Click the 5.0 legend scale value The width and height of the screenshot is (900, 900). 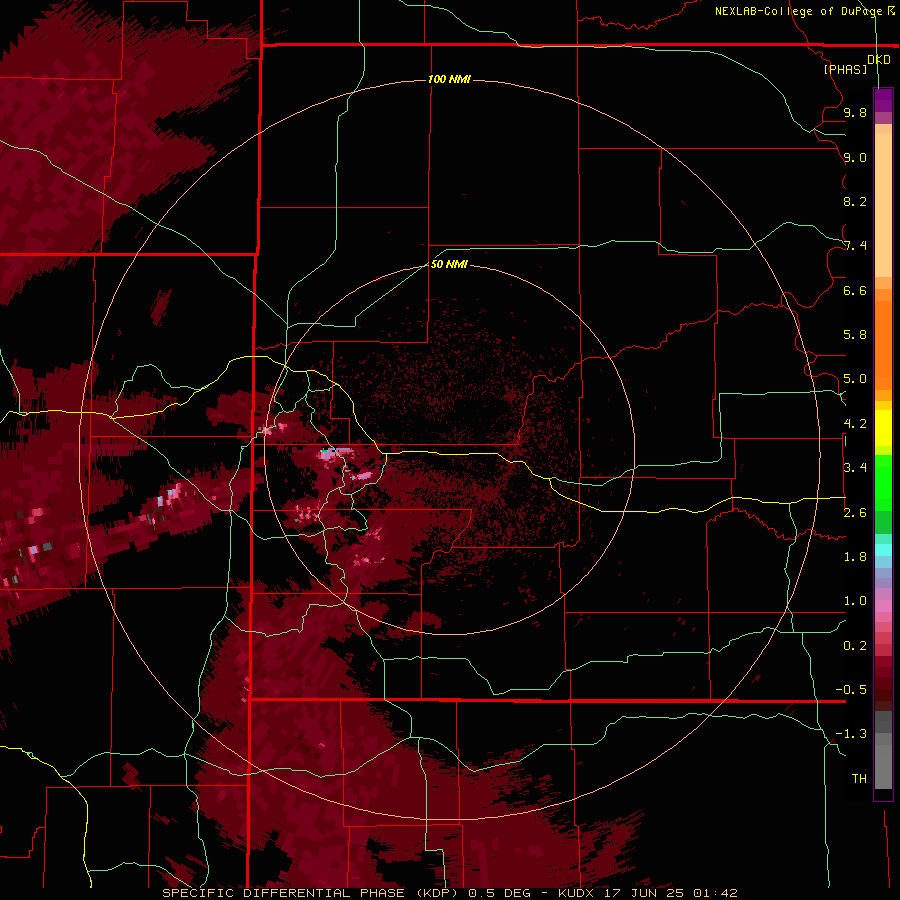855,379
